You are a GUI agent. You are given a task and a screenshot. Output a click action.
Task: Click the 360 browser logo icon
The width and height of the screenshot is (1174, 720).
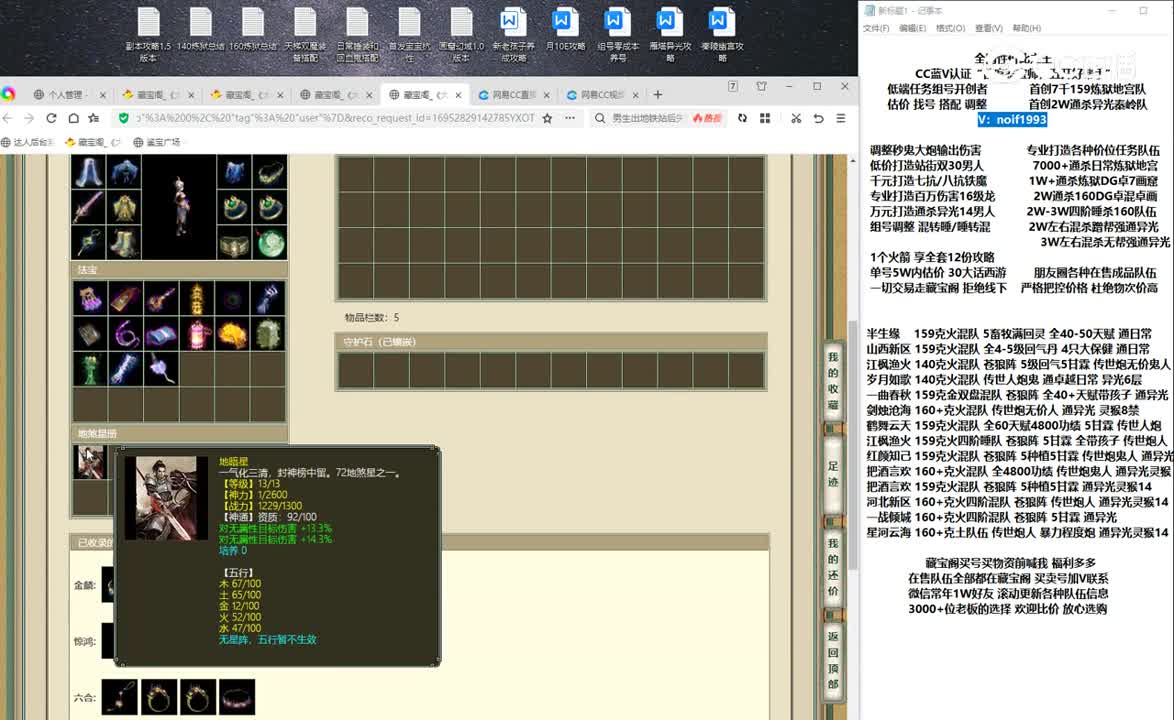[8, 94]
